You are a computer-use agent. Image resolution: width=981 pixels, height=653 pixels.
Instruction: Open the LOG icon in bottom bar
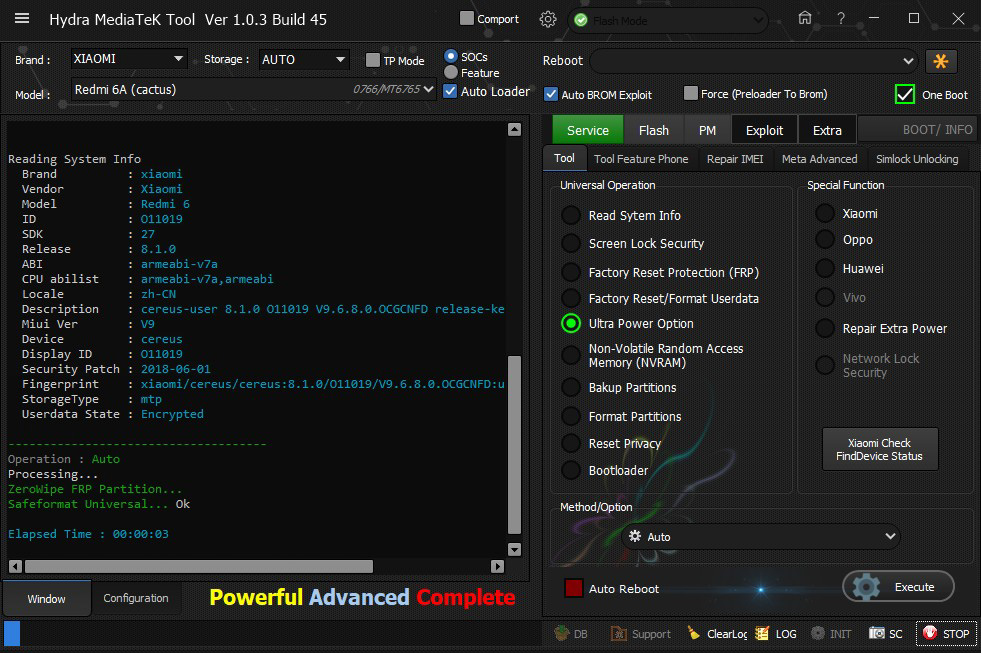click(x=762, y=633)
